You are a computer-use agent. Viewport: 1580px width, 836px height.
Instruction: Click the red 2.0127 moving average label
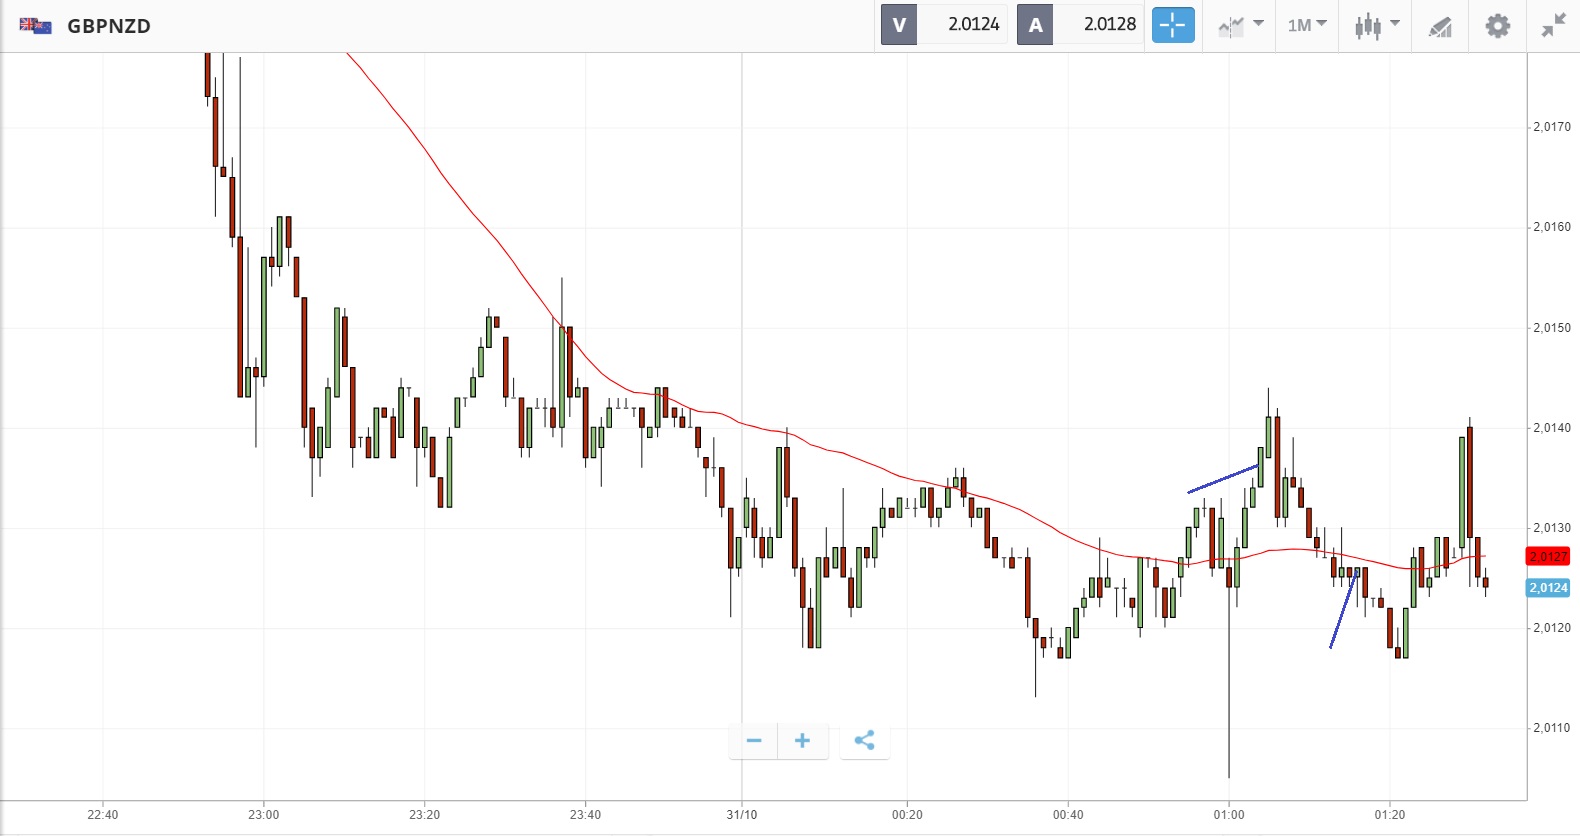point(1548,556)
